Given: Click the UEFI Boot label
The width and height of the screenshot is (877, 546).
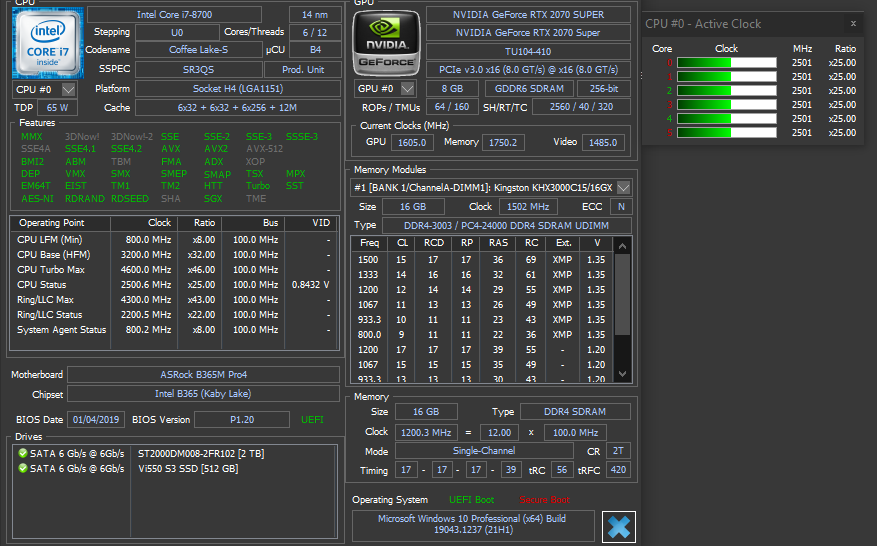Looking at the screenshot, I should (471, 500).
